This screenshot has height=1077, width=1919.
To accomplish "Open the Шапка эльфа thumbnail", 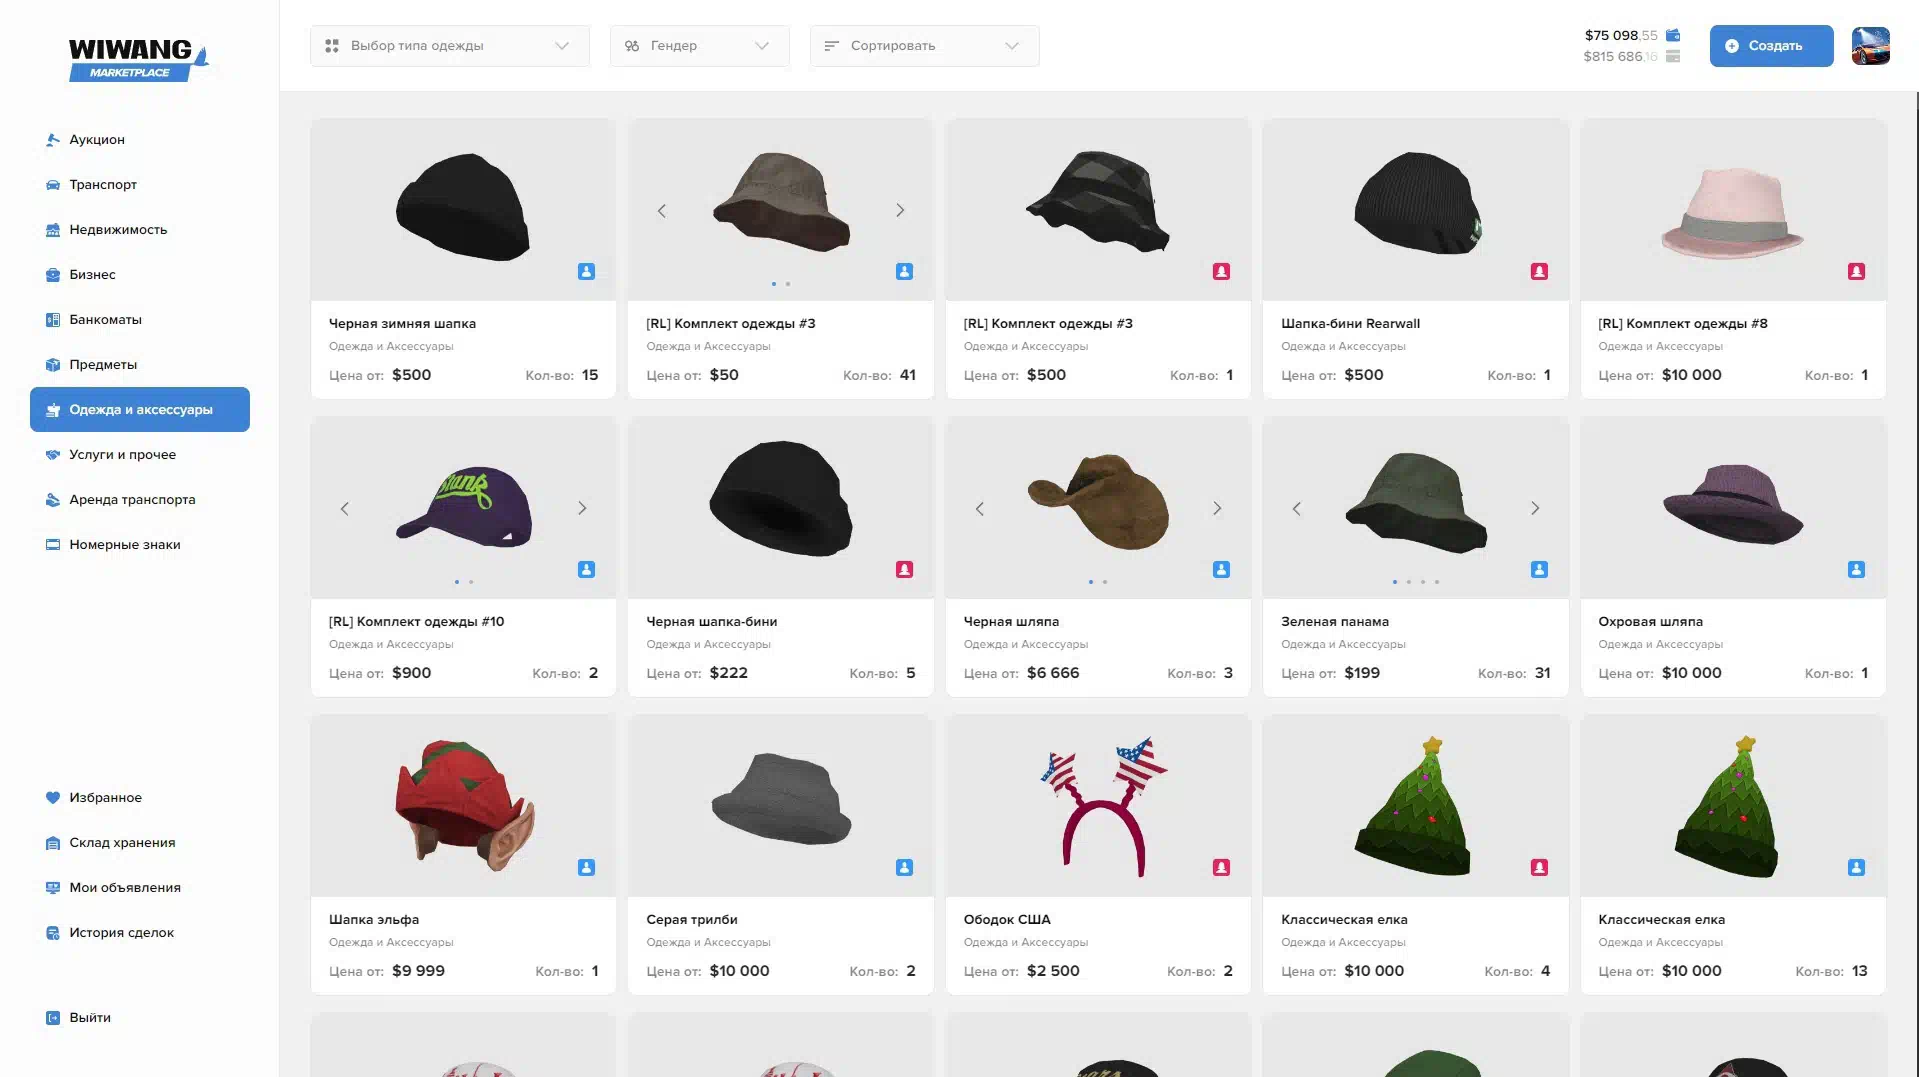I will (x=465, y=805).
